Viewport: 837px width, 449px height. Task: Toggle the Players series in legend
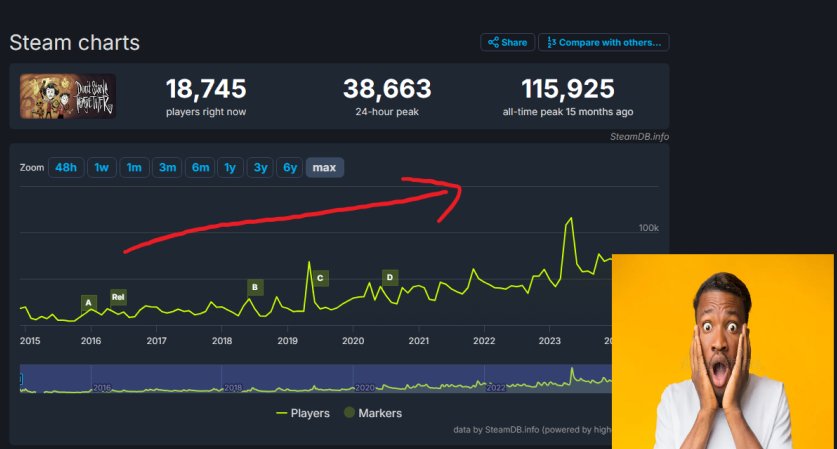(x=301, y=412)
